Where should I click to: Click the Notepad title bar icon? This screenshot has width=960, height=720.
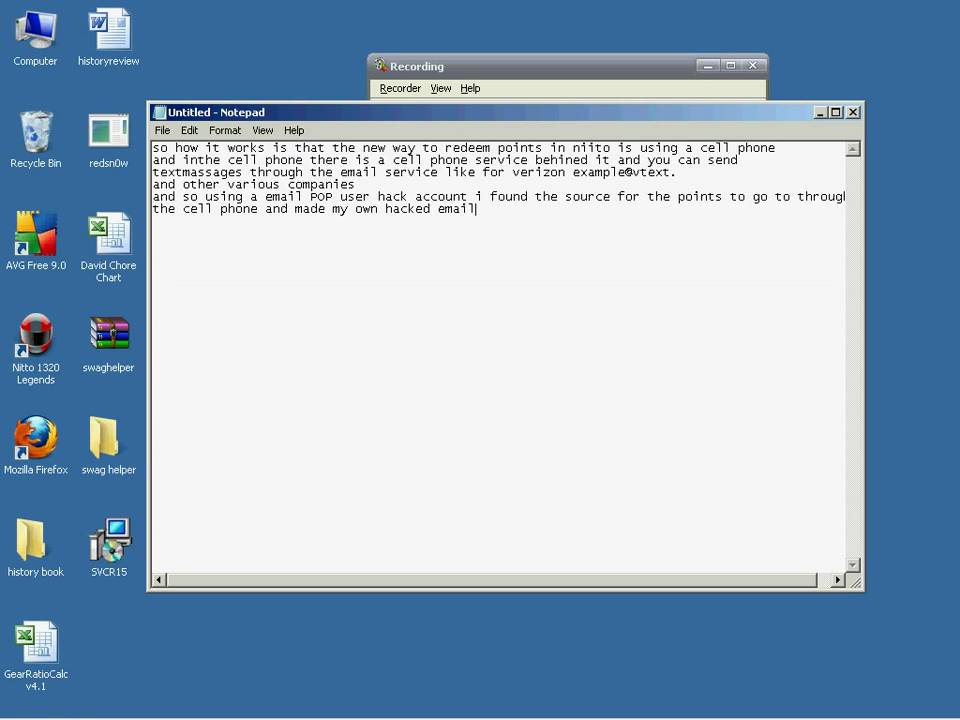159,113
